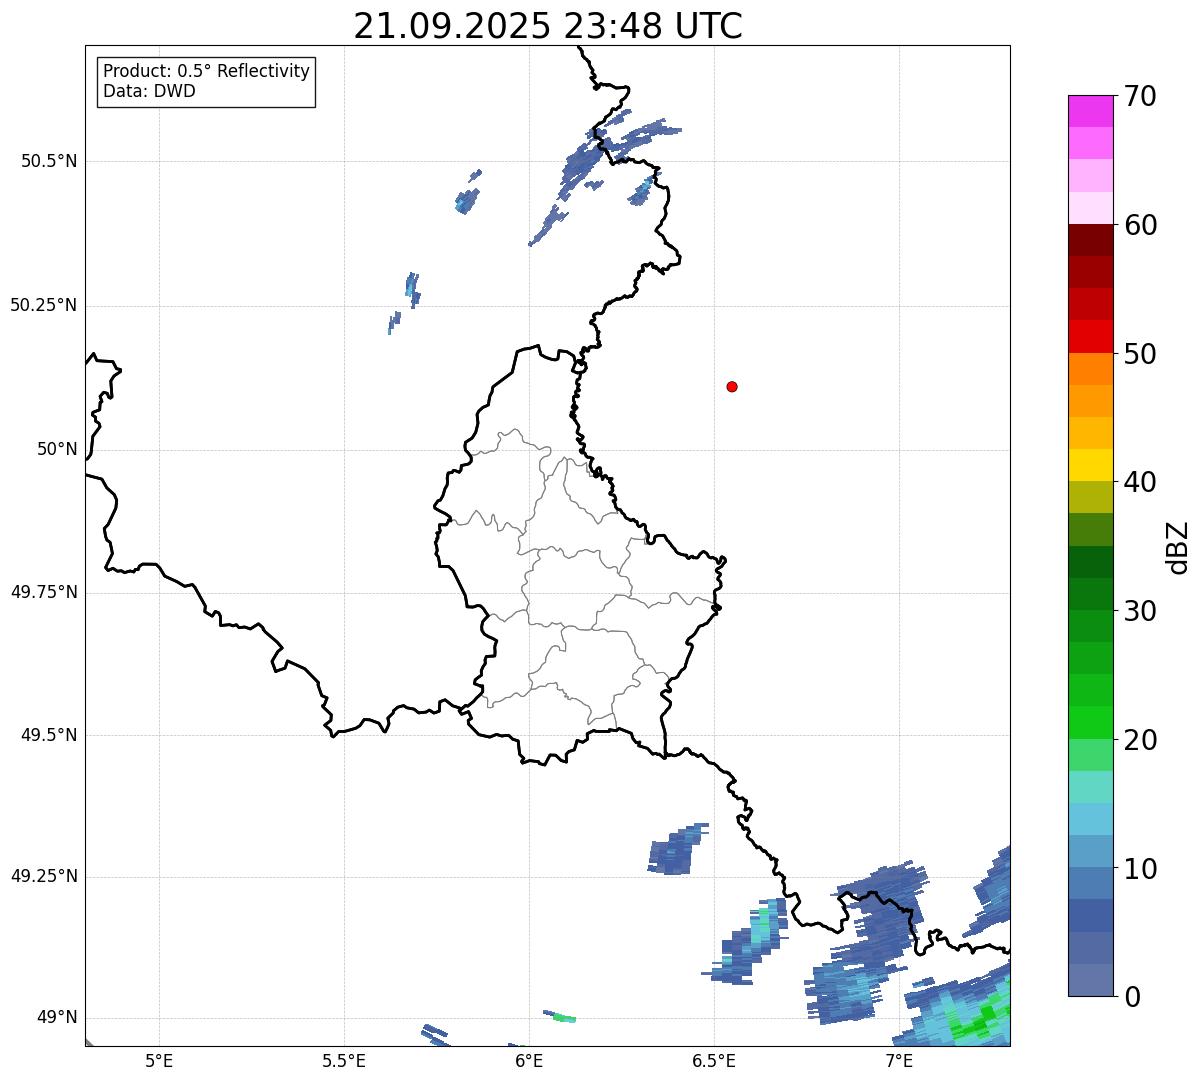Click the 'Data: DWD' label

(x=149, y=92)
